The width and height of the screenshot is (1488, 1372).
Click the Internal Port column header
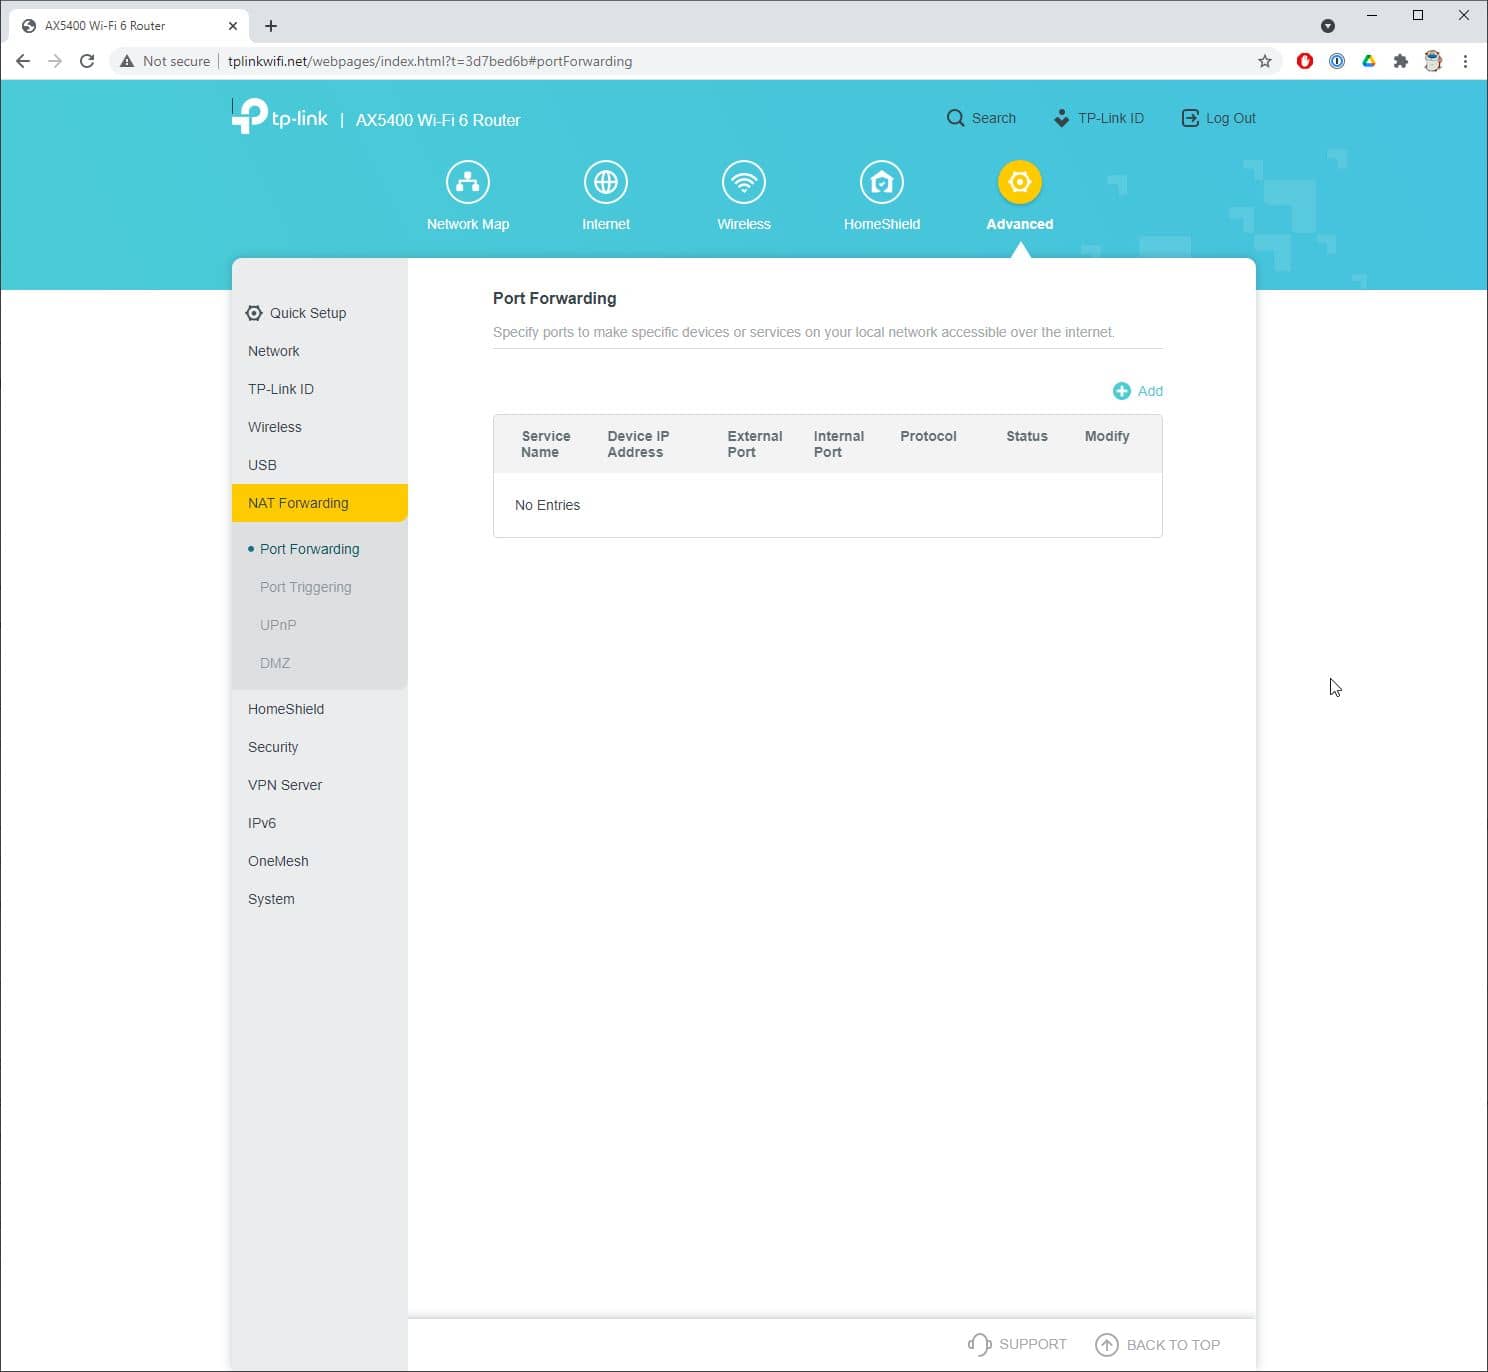point(838,444)
